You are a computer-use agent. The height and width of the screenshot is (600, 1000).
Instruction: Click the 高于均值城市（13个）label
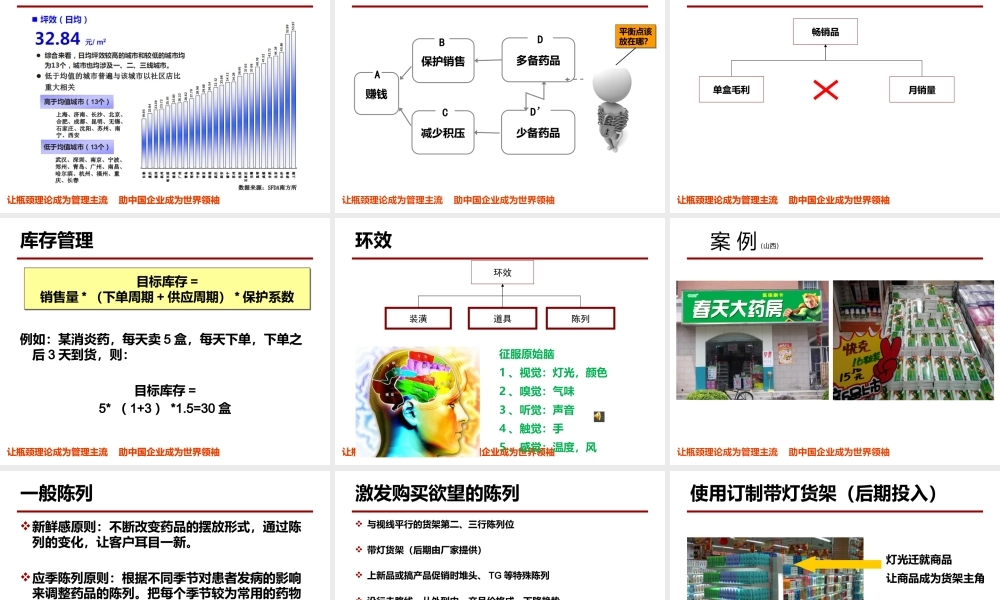coord(77,101)
